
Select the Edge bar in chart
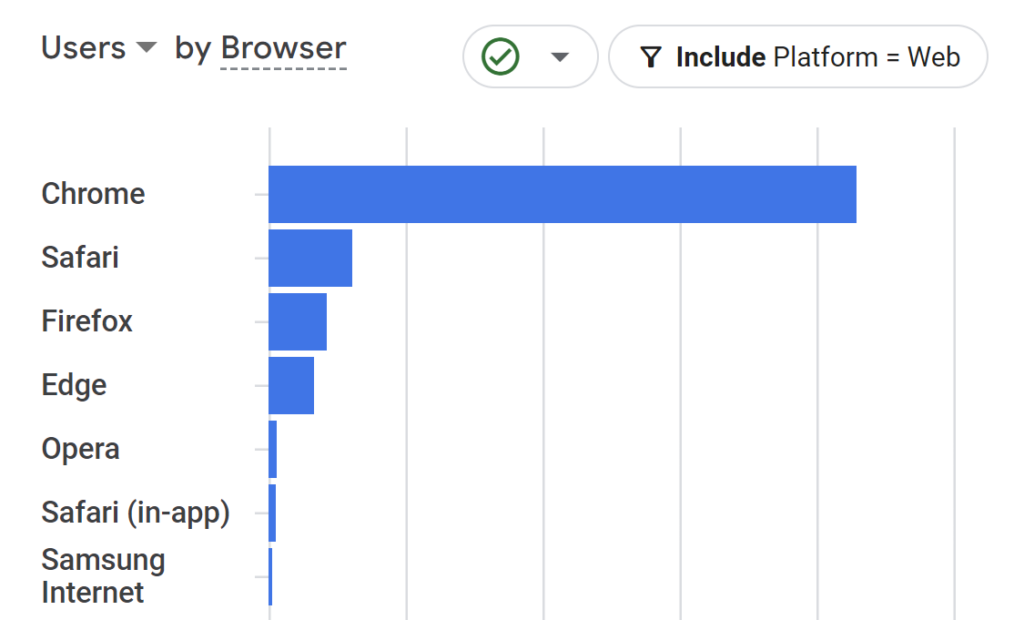pos(291,385)
